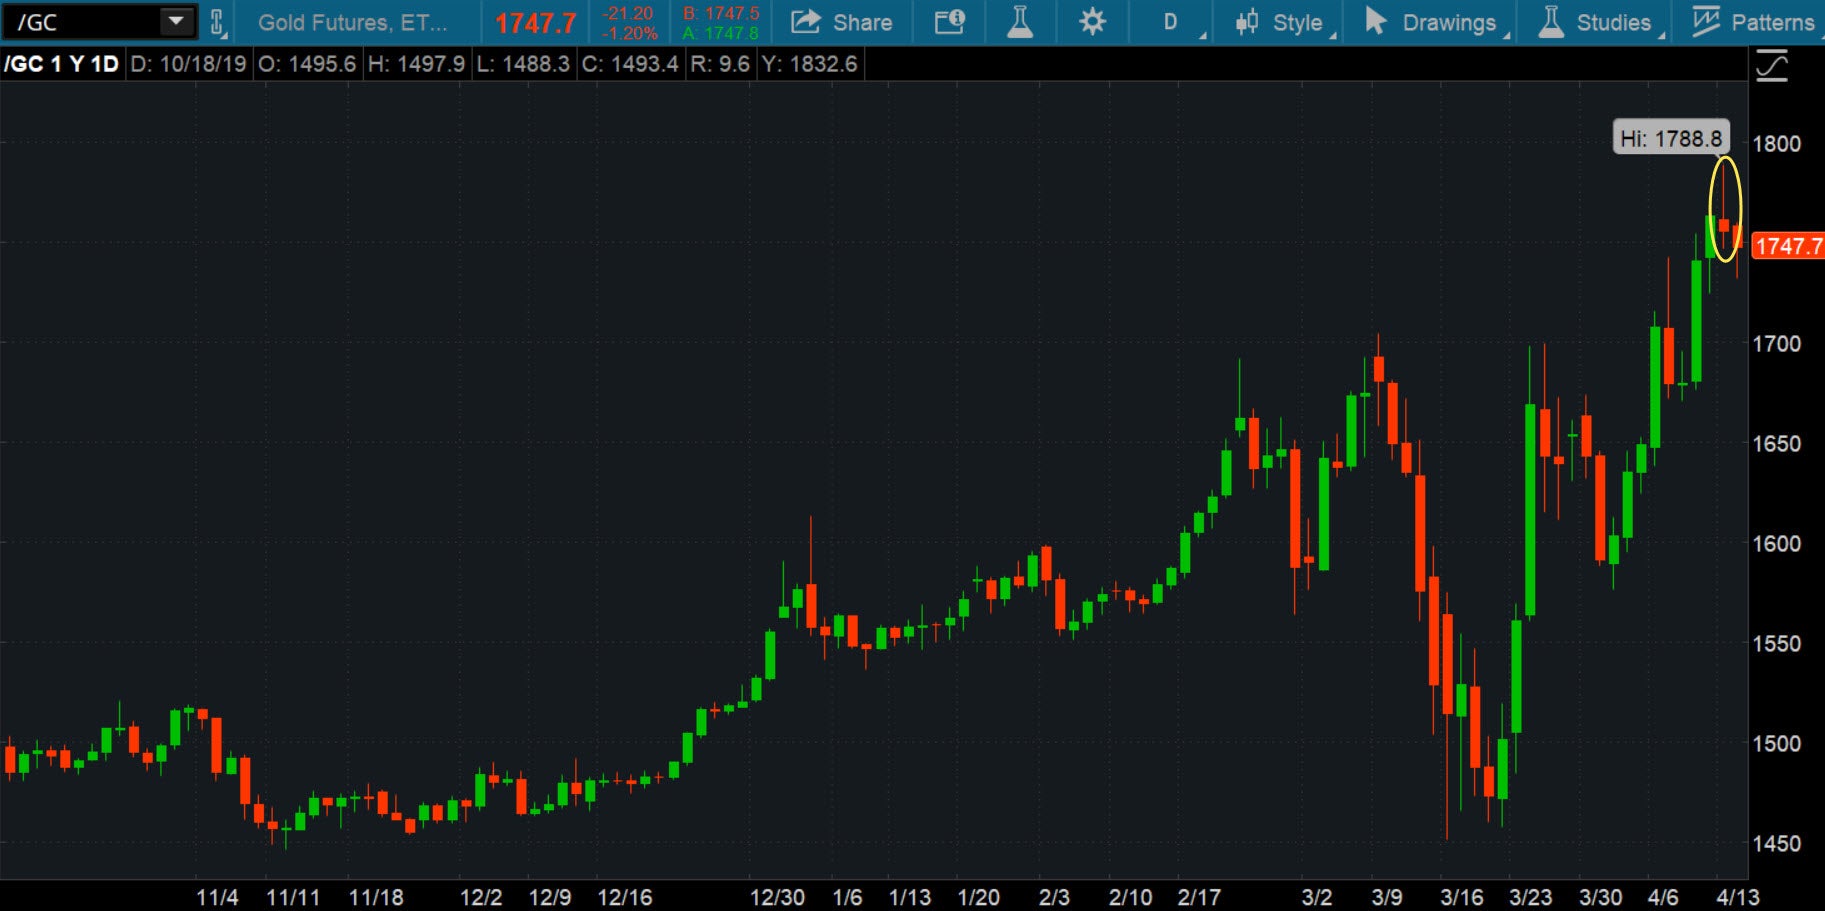Click the 12/9 date axis label

pyautogui.click(x=549, y=897)
